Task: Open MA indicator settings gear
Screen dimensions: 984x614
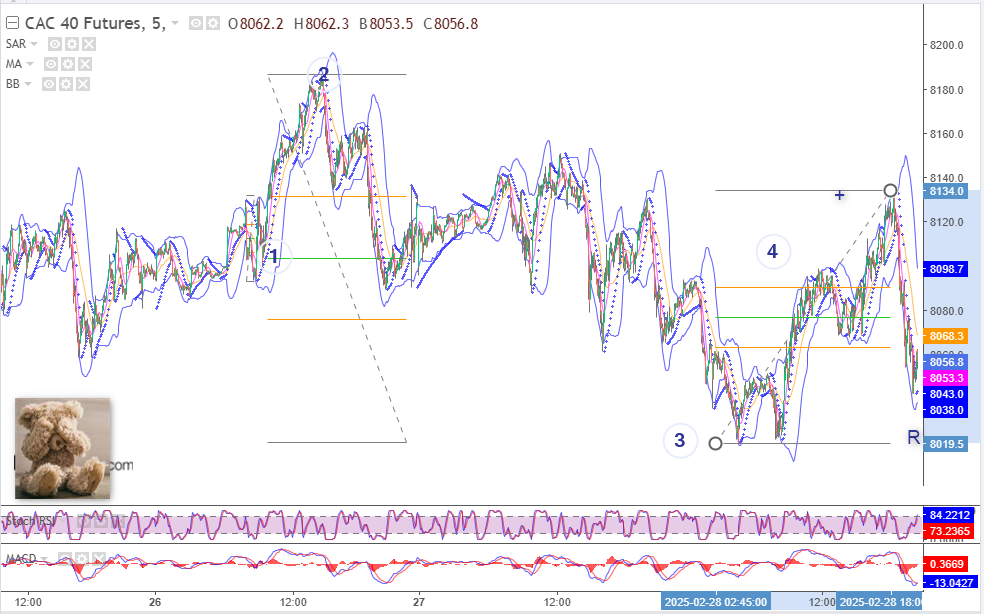Action: pos(68,64)
